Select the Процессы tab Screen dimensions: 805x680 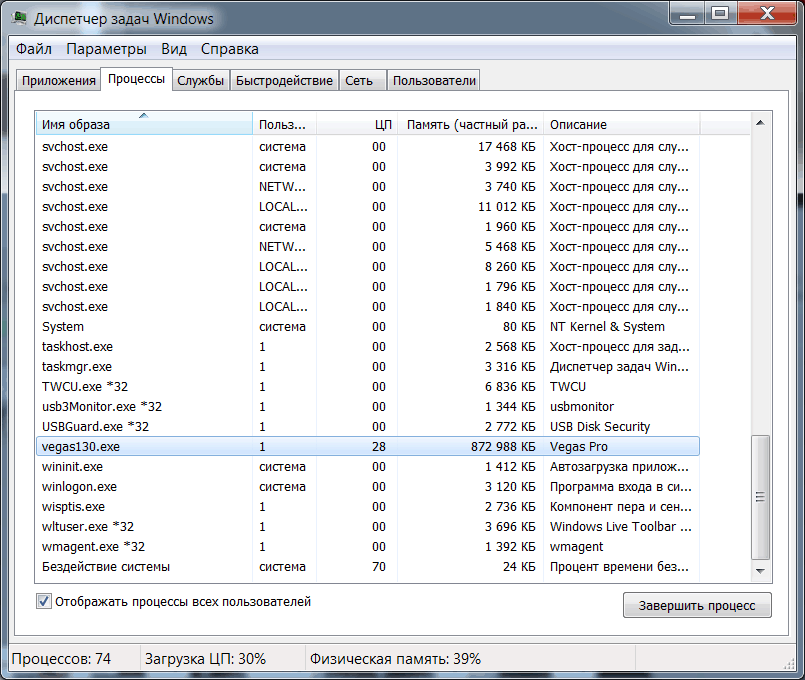136,79
